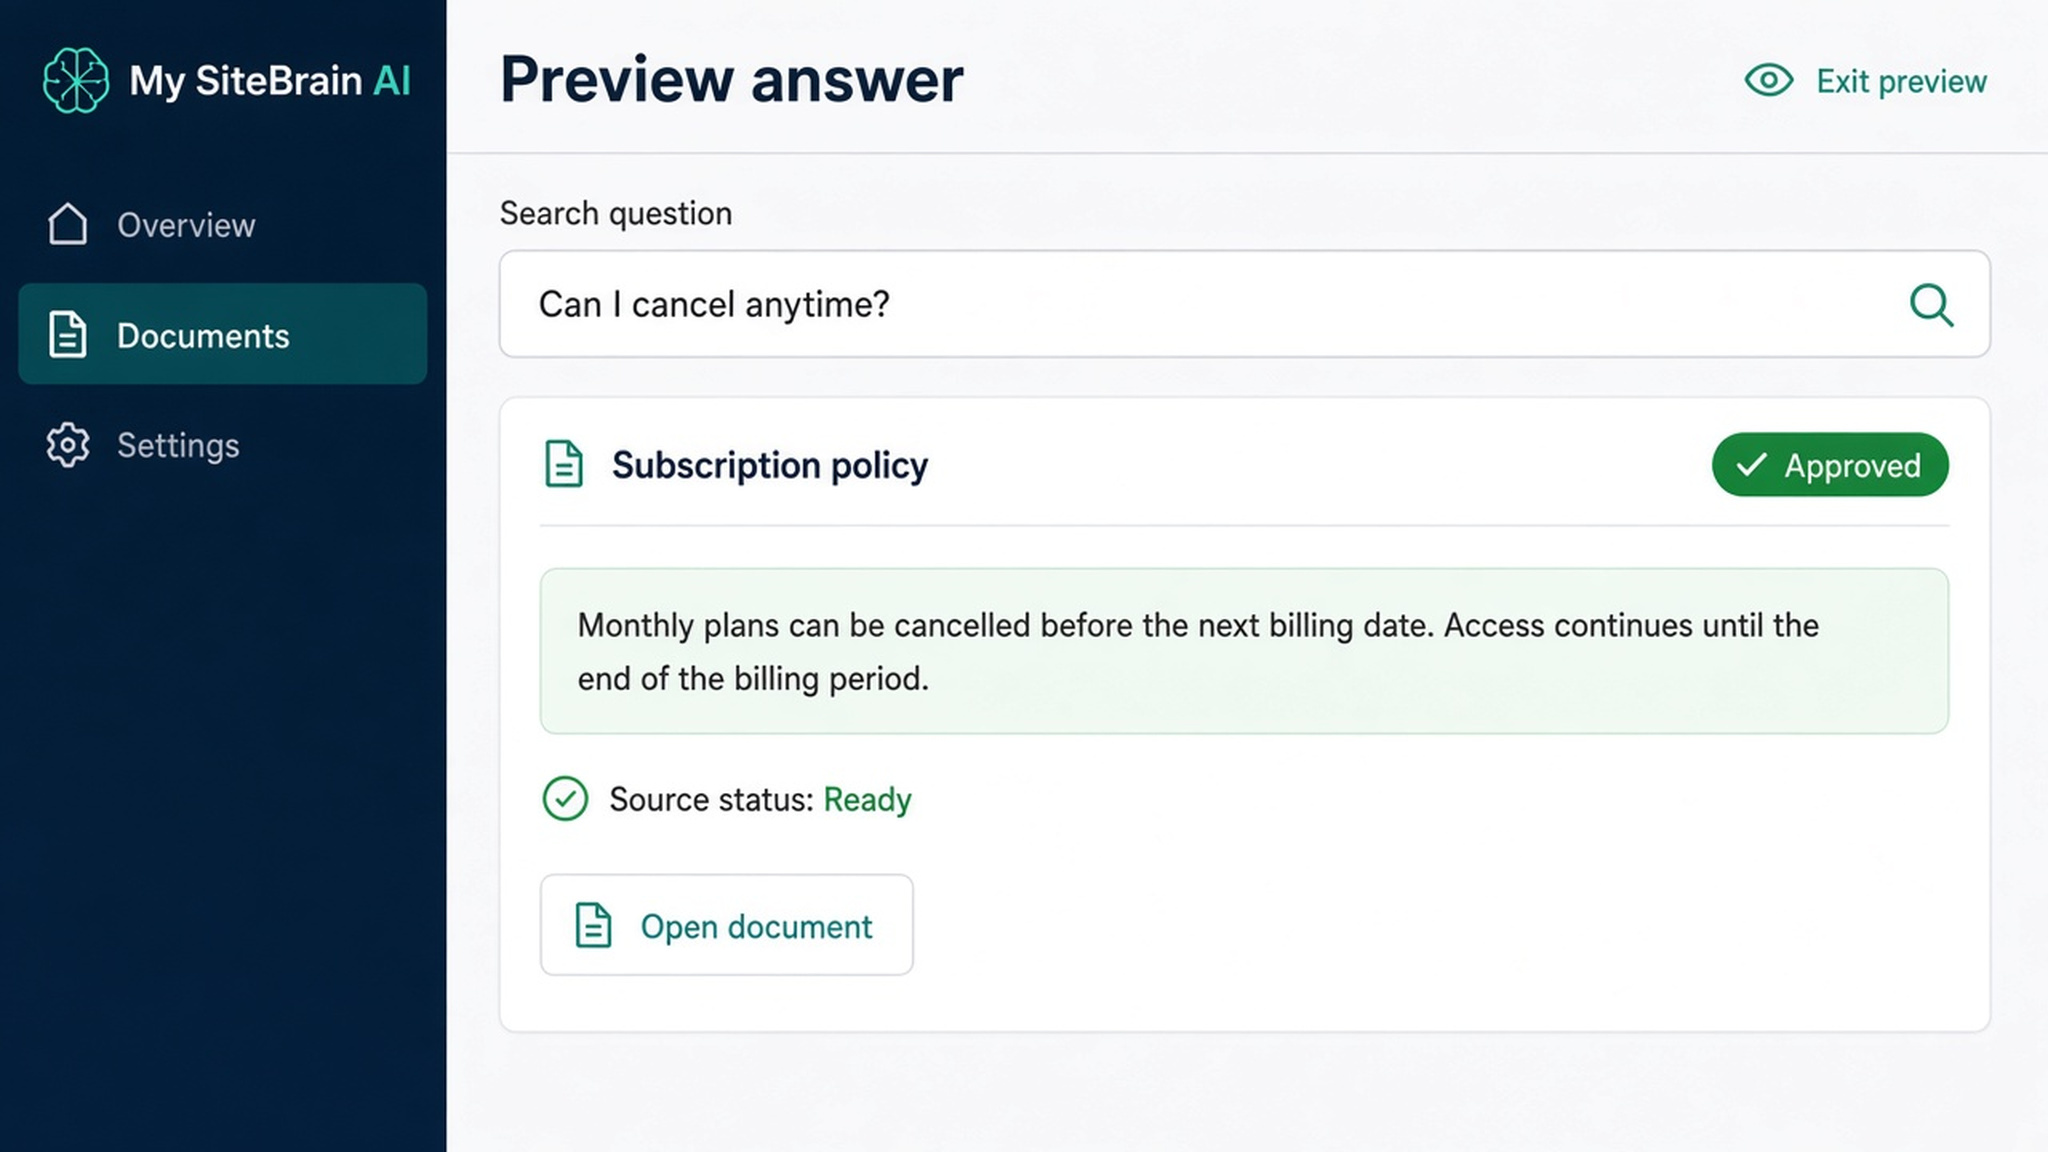Click the Open document button
Screen dimensions: 2048x1152
pyautogui.click(x=727, y=925)
